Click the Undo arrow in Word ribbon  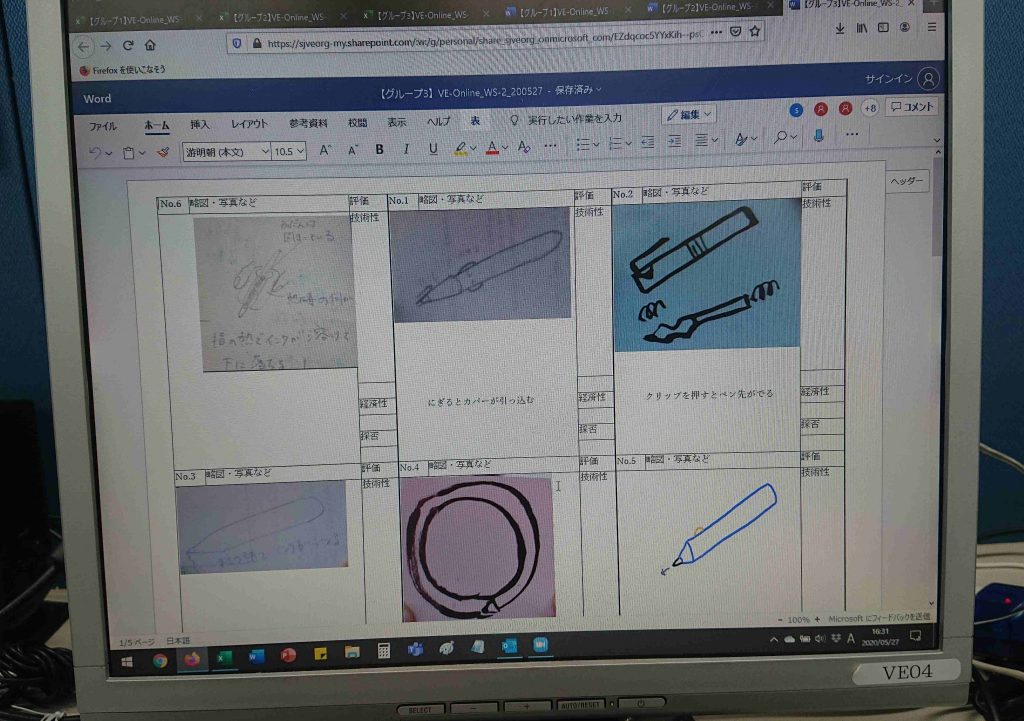pos(95,153)
